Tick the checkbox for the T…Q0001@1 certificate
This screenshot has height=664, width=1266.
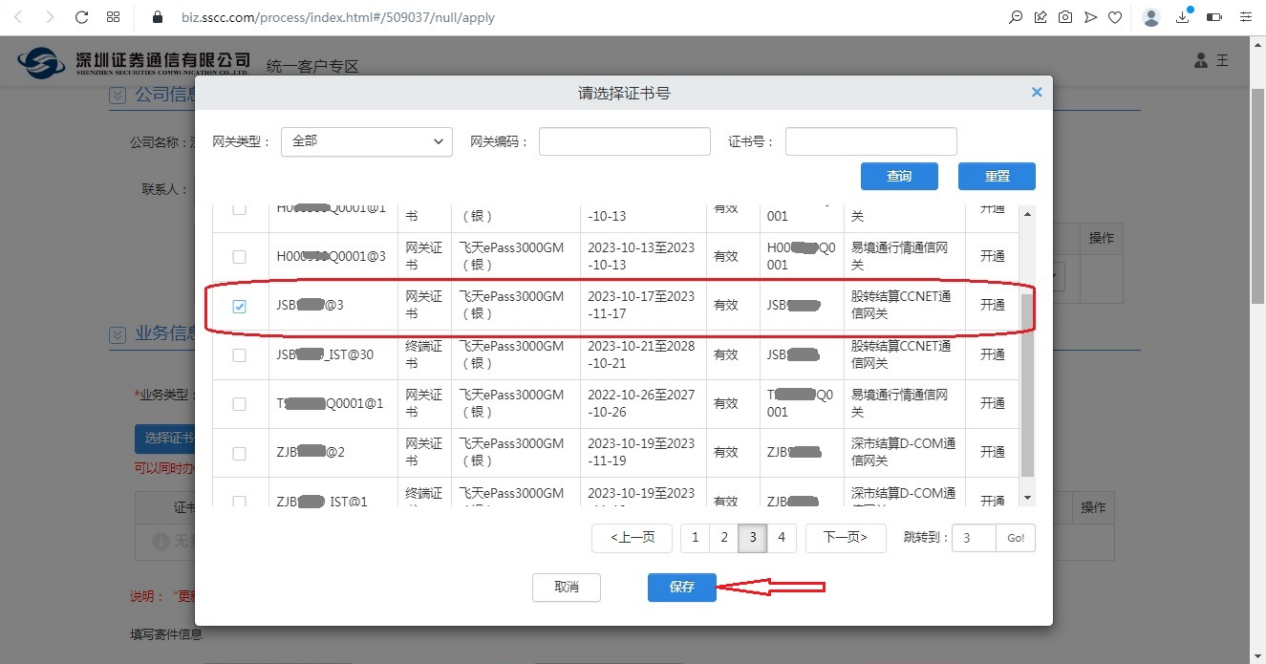(239, 404)
